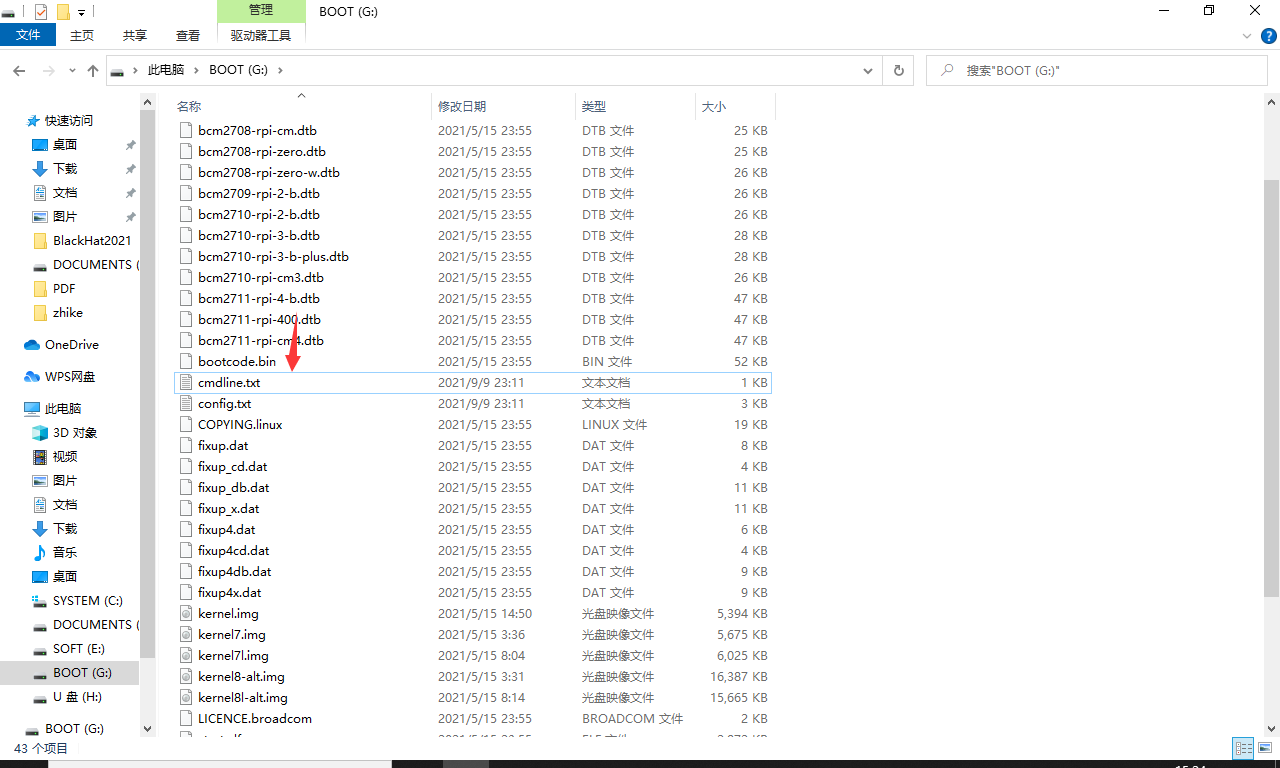Viewport: 1280px width, 768px height.
Task: Open SYSTEM (C:) drive
Action: coord(88,601)
